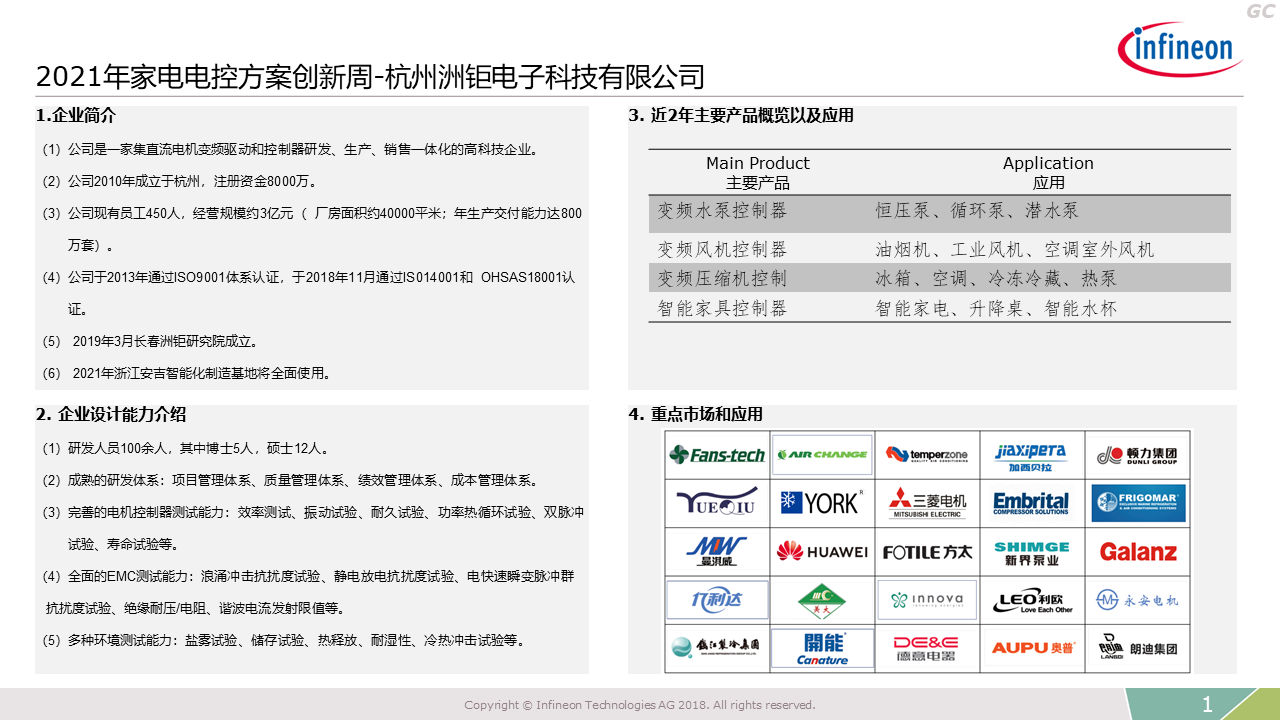Select the FOTILE 方太 logo
Image resolution: width=1280 pixels, height=720 pixels.
pos(927,552)
